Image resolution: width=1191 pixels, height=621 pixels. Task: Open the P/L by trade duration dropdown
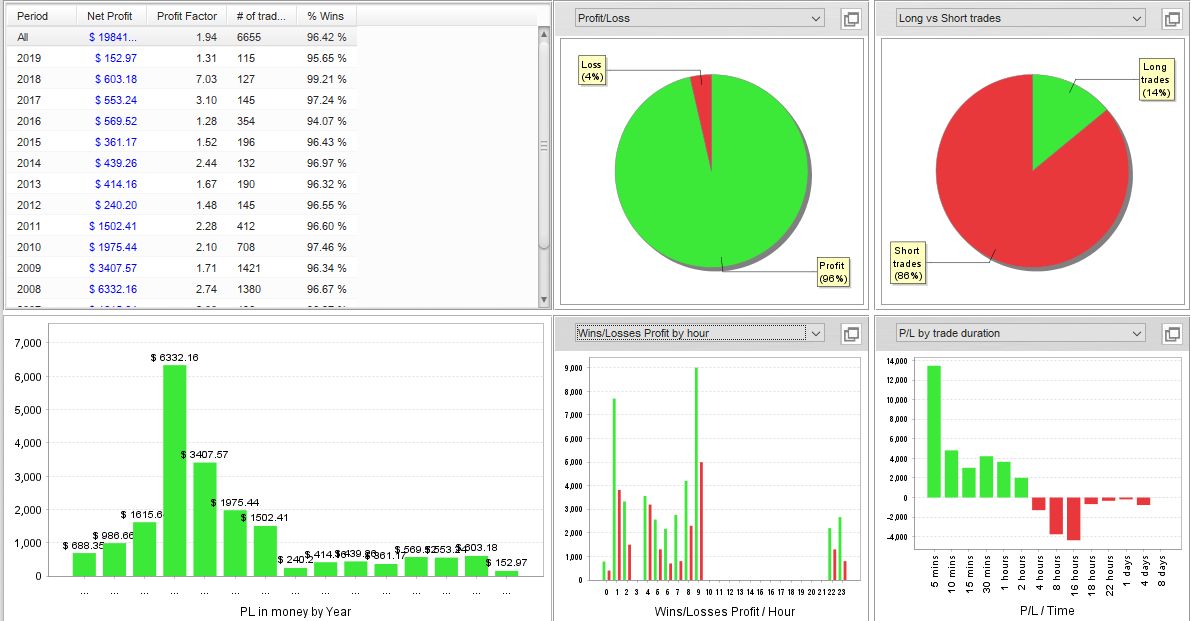pos(1021,333)
